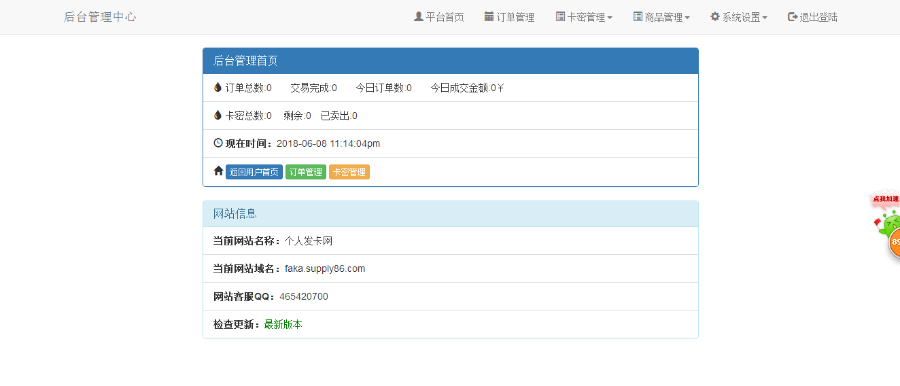The width and height of the screenshot is (900, 386).
Task: Open the 系统设置 dropdown menu
Action: 739,17
